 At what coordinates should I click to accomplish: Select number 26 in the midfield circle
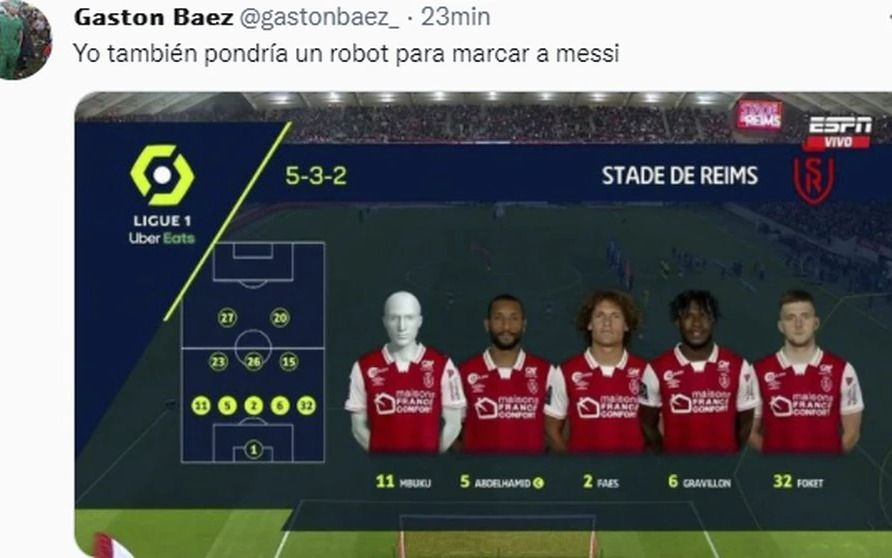[254, 361]
